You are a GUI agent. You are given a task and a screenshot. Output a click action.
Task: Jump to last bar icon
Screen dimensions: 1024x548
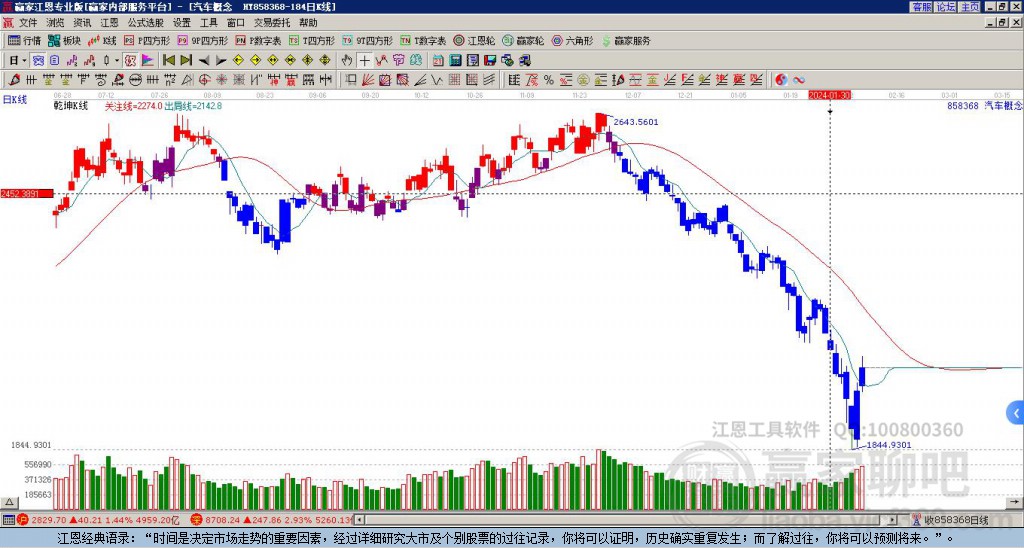(186, 61)
